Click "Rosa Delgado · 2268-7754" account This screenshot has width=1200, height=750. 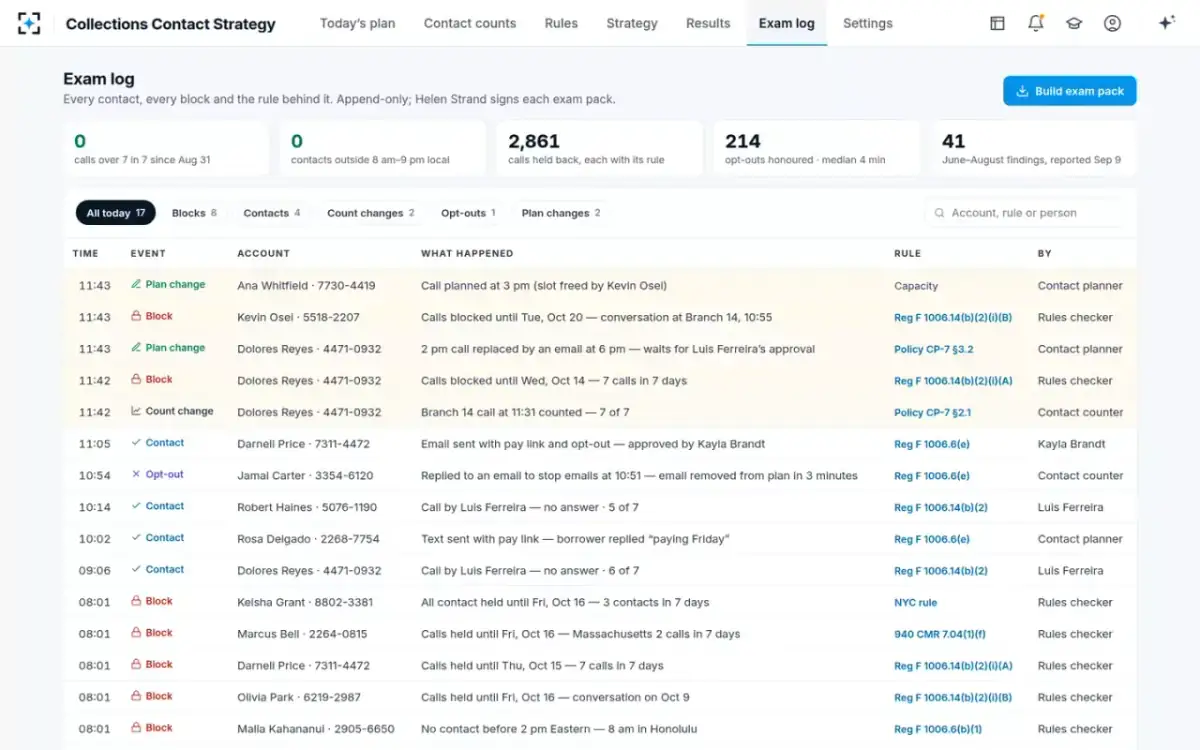point(308,539)
